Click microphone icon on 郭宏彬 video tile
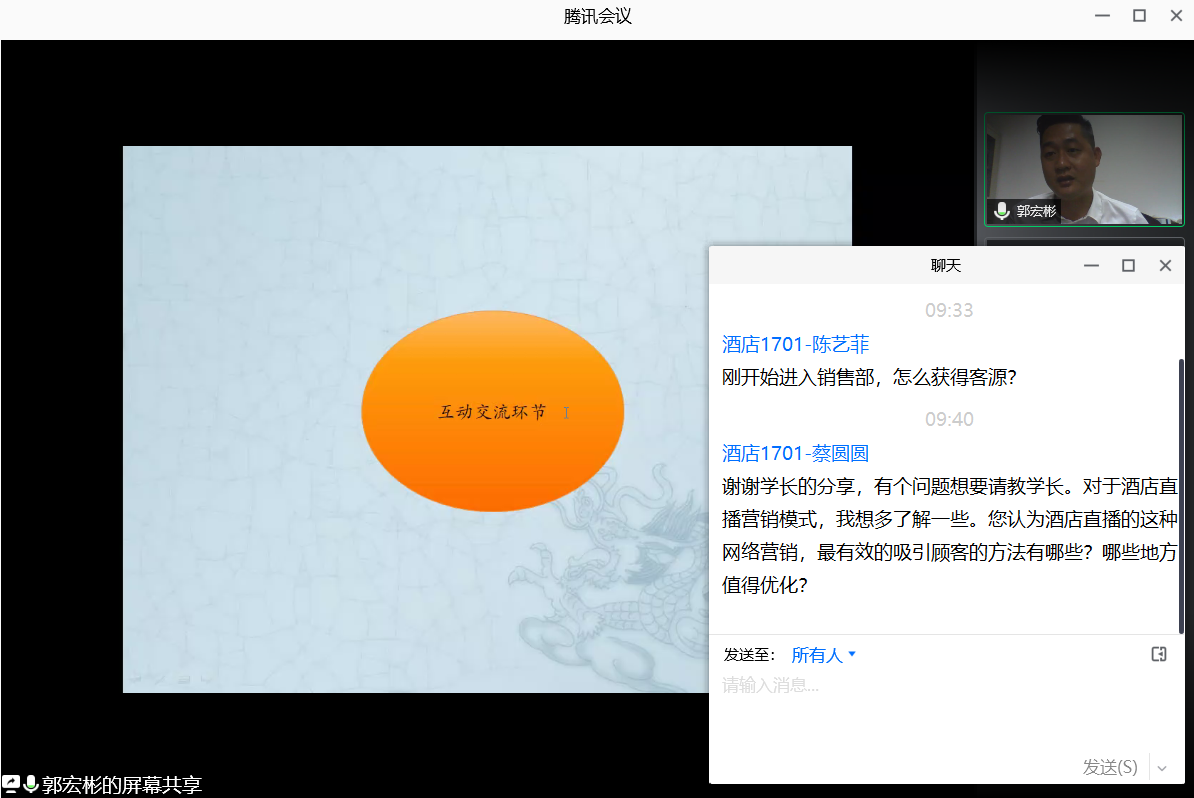This screenshot has width=1194, height=798. (1002, 211)
